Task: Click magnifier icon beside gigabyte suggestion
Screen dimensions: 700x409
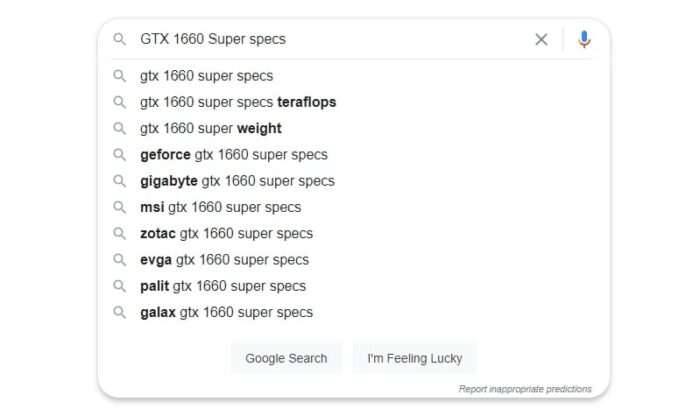Action: tap(119, 181)
